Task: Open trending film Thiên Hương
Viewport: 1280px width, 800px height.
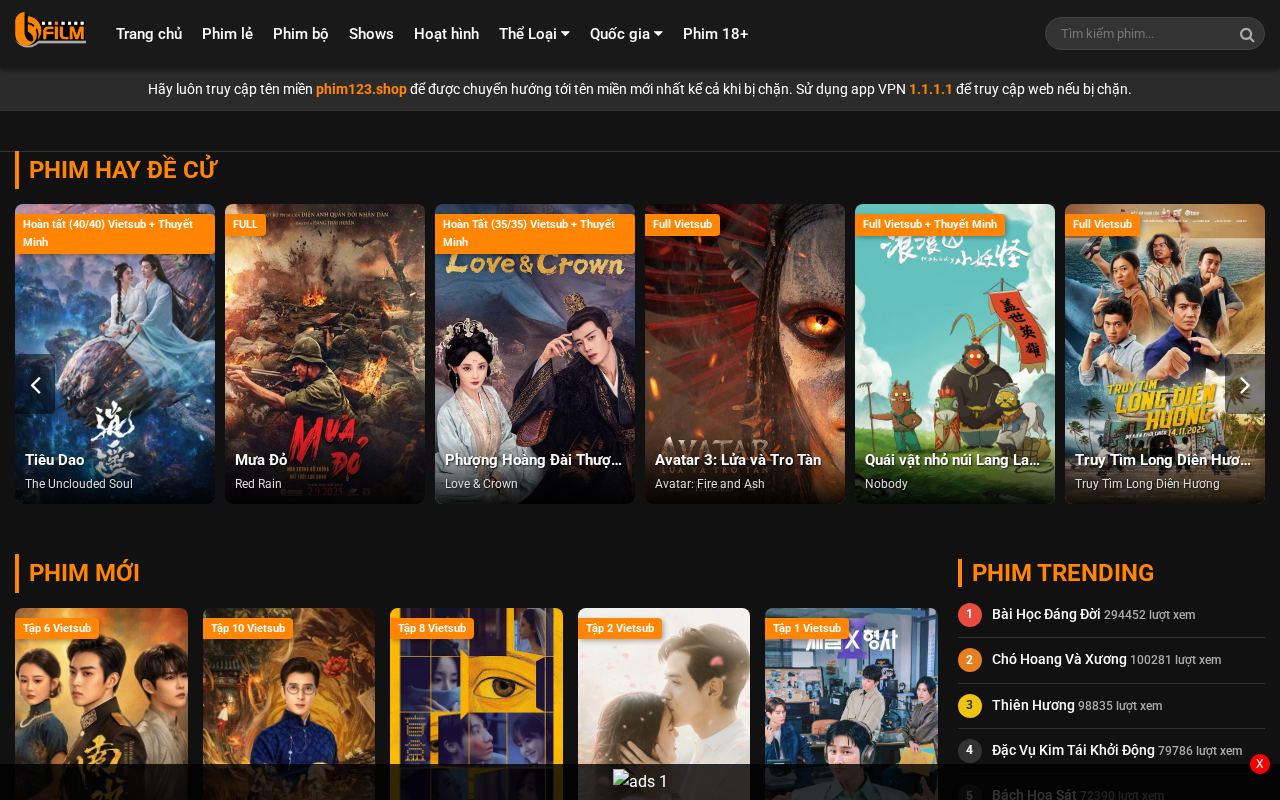Action: pos(1033,705)
